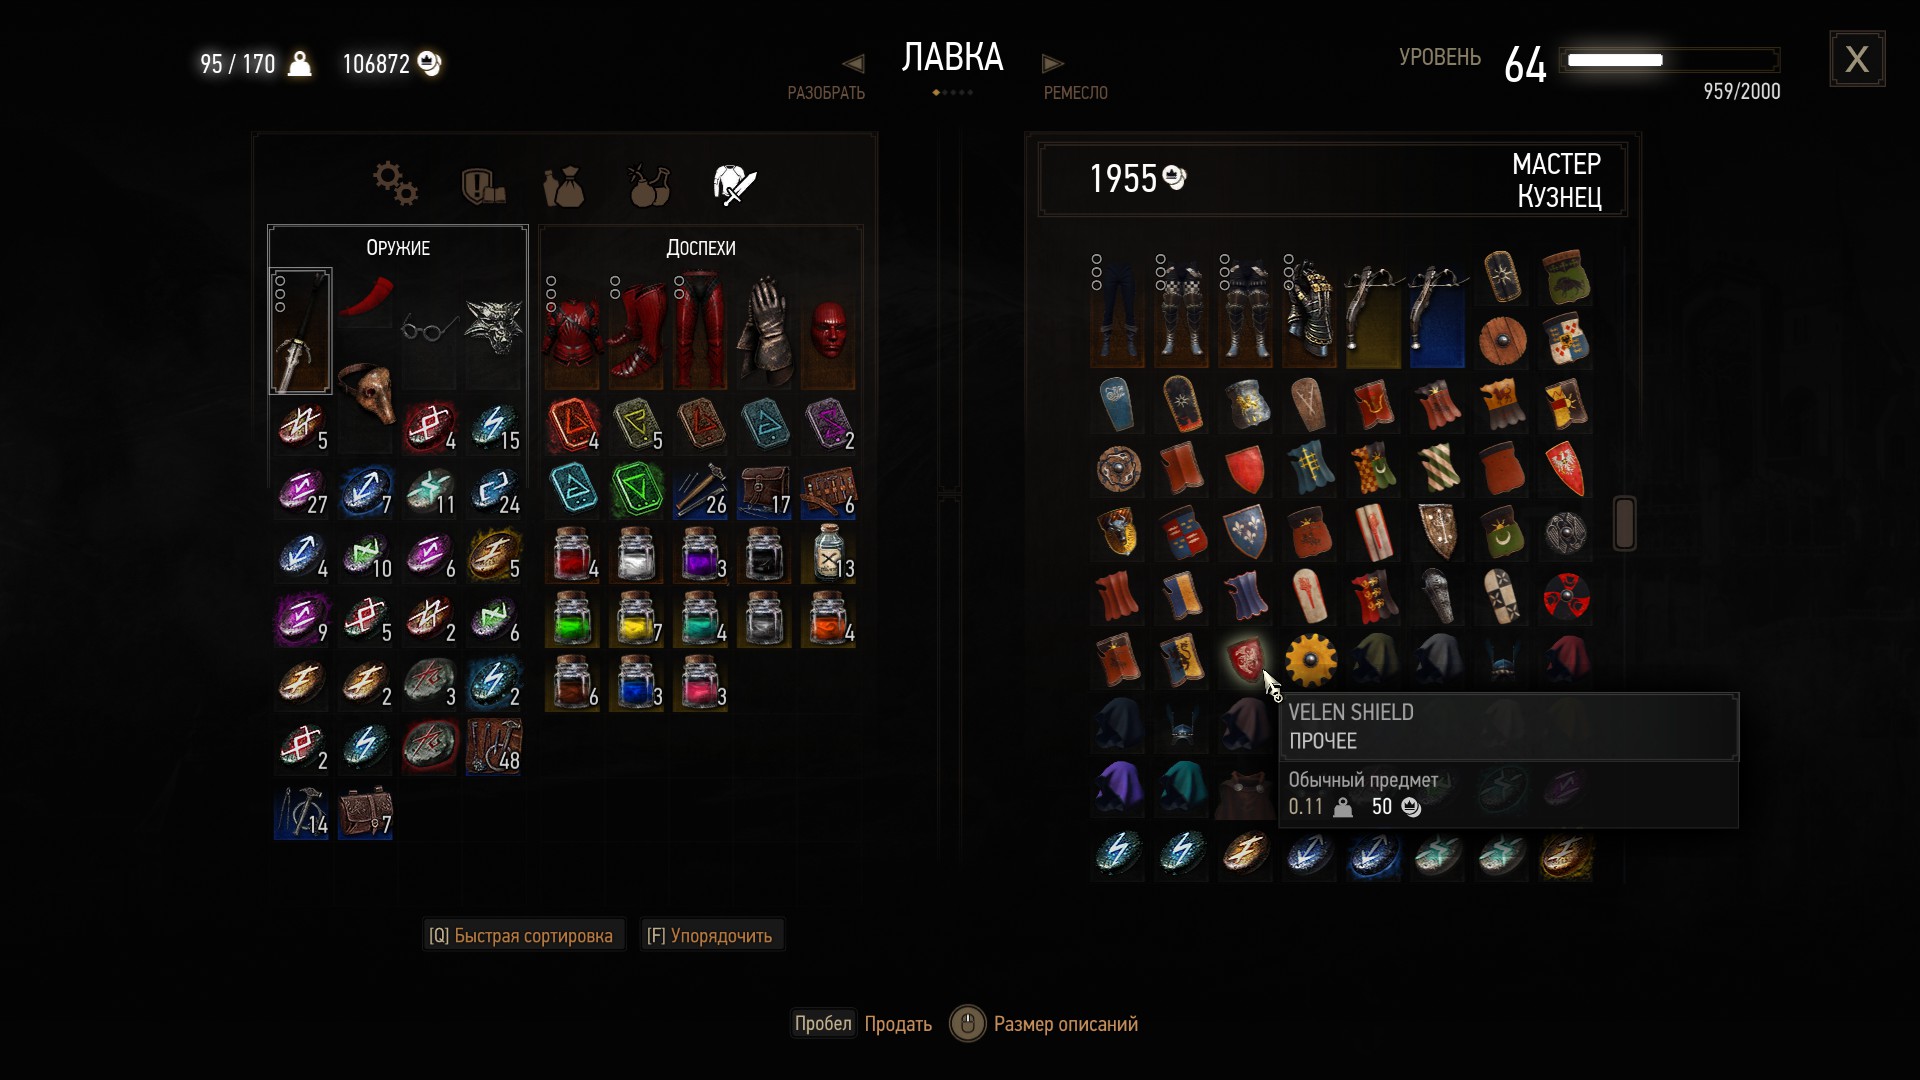Switch to the РЕМЕСЛО tab
The height and width of the screenshot is (1080, 1920).
(x=1076, y=93)
